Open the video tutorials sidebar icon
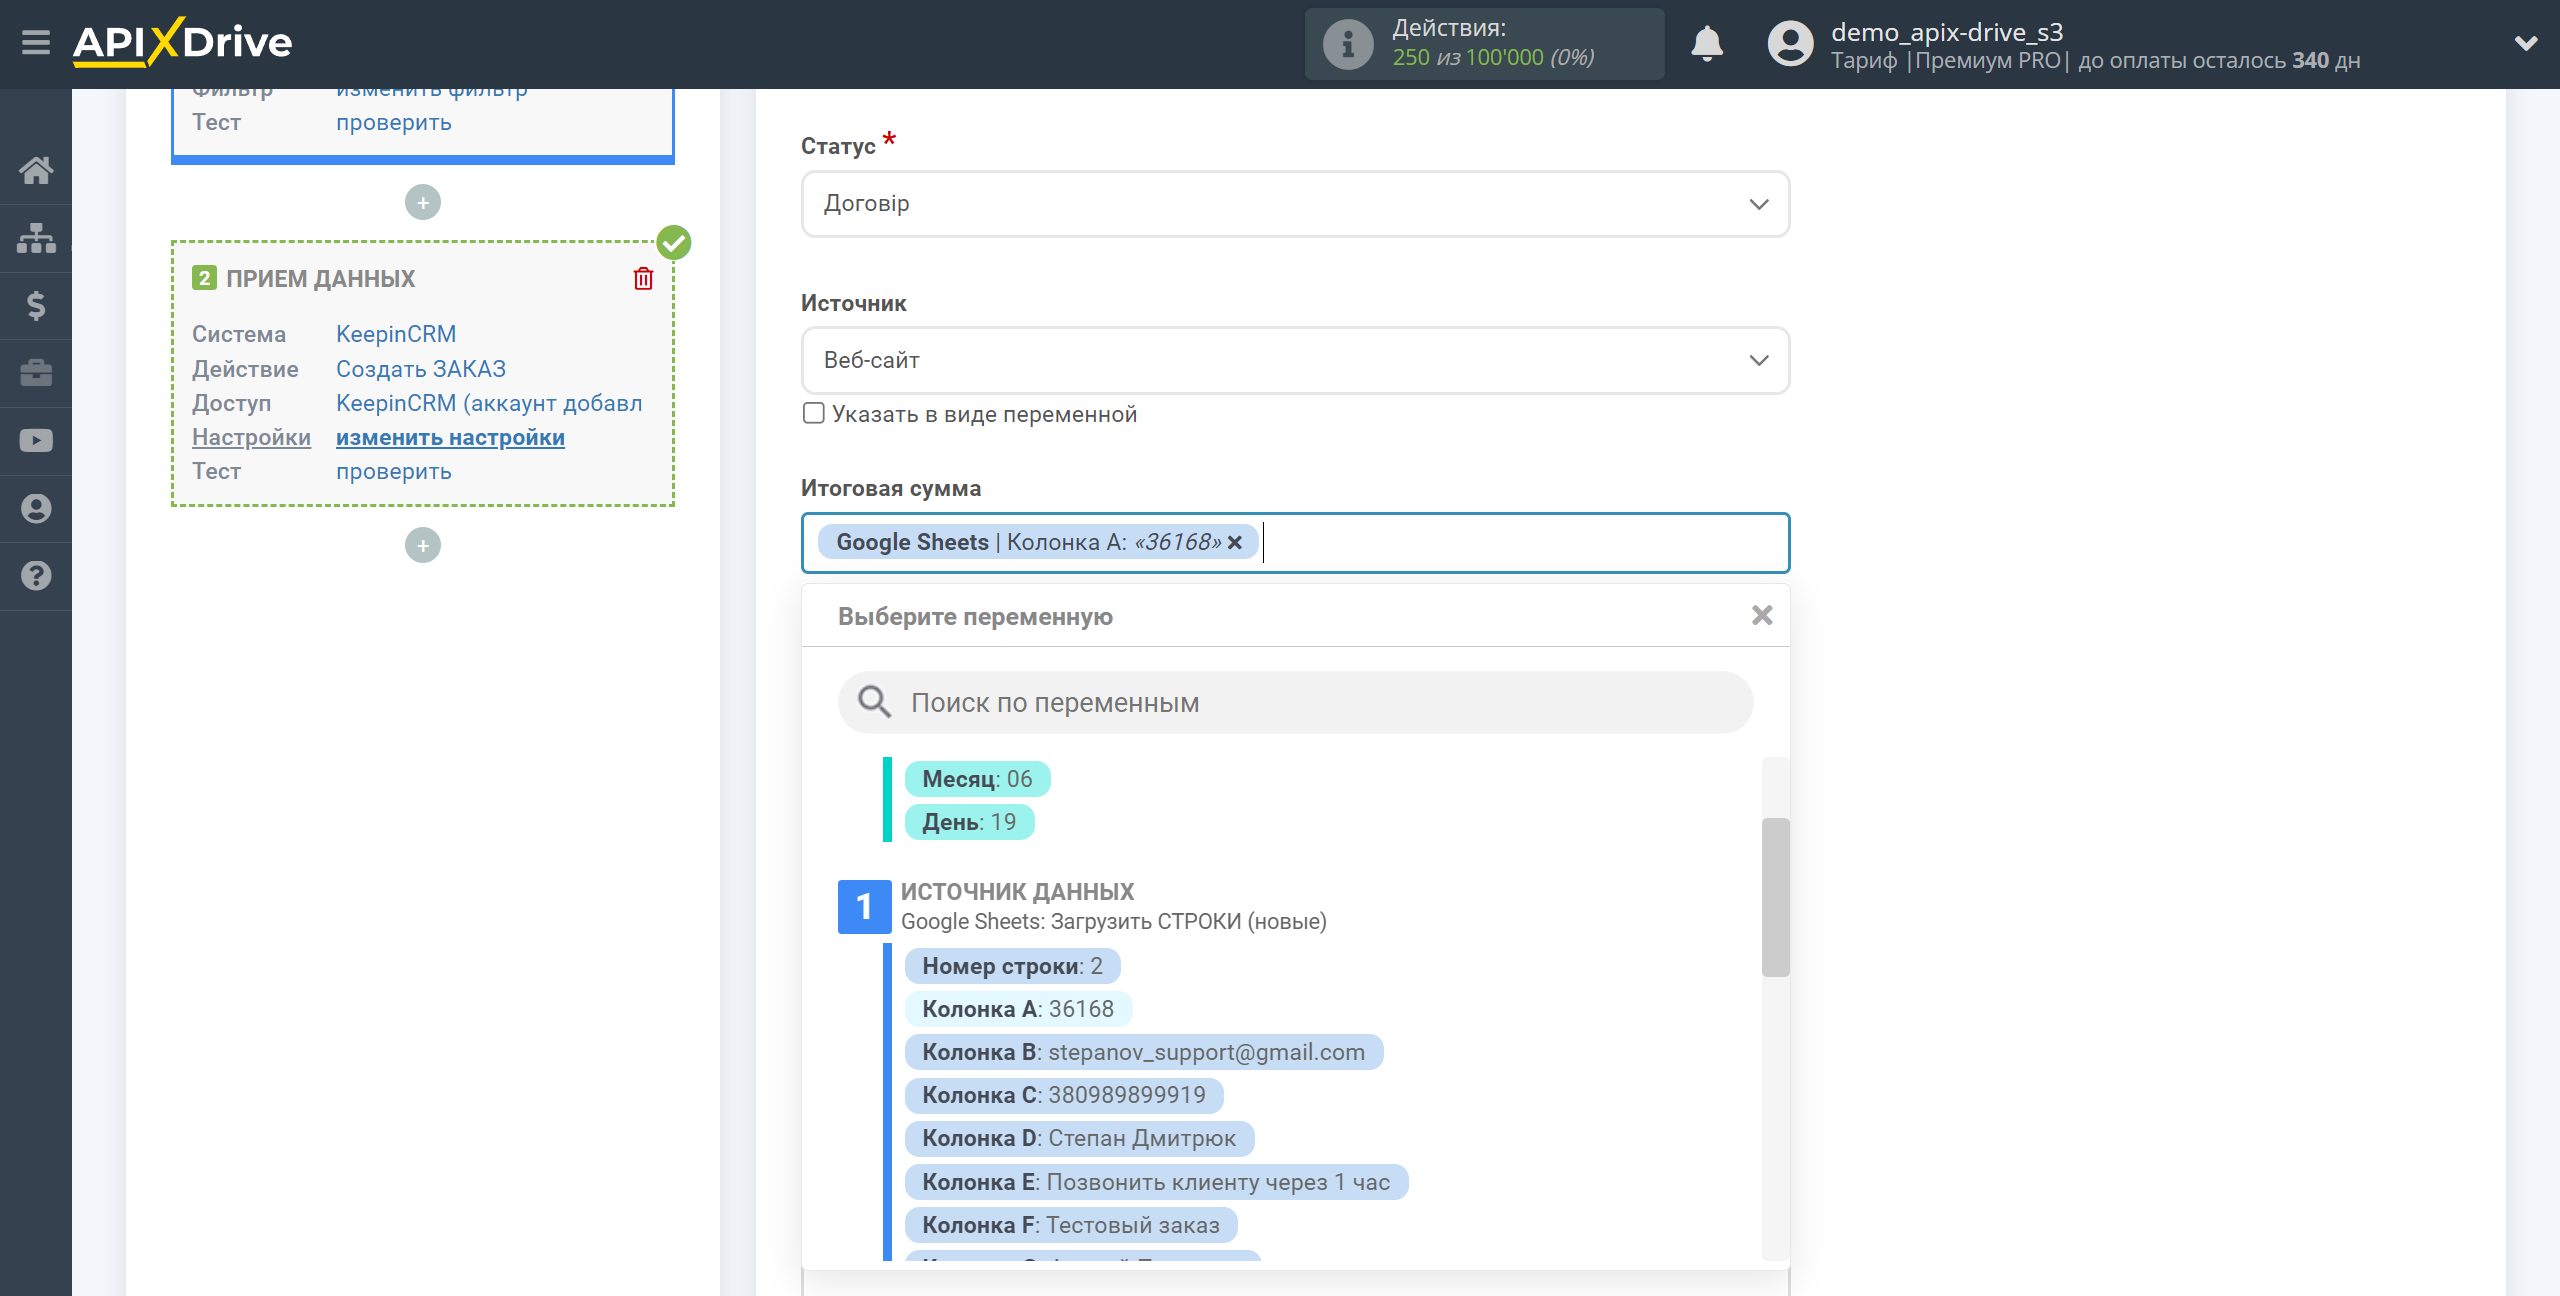 point(36,440)
